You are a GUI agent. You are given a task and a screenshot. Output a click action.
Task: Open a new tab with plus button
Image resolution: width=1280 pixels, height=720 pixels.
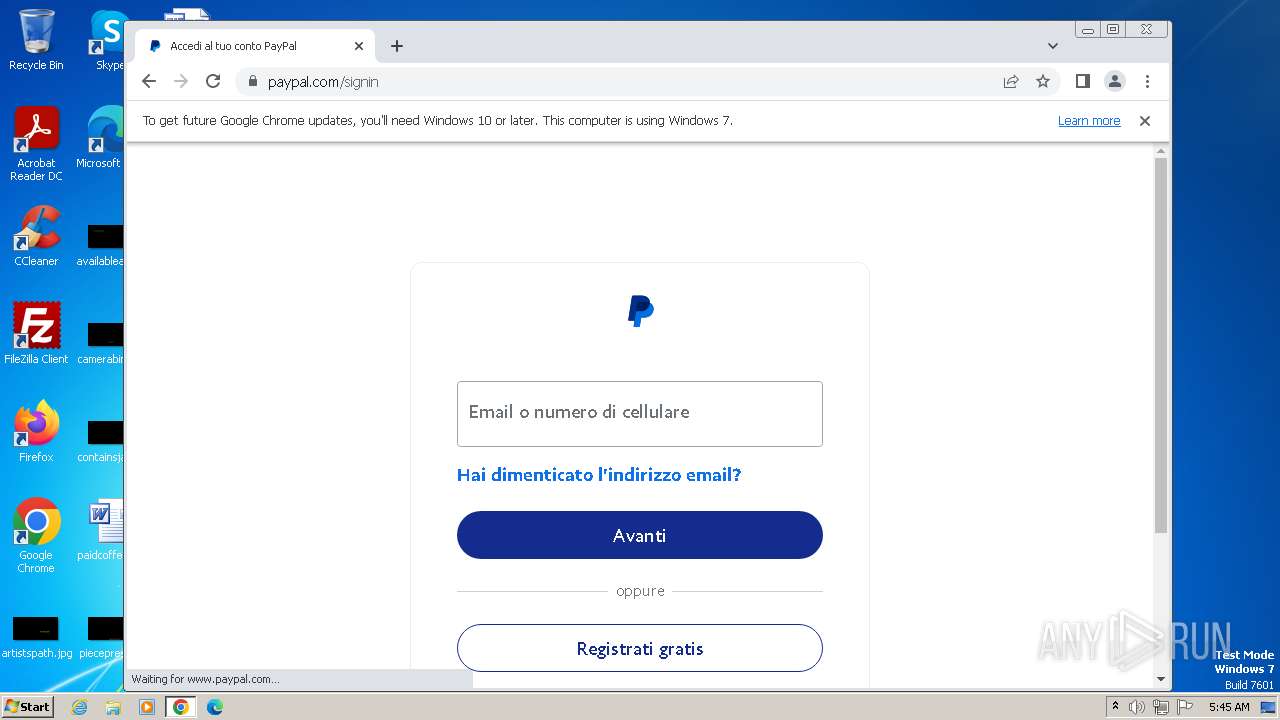click(x=397, y=46)
